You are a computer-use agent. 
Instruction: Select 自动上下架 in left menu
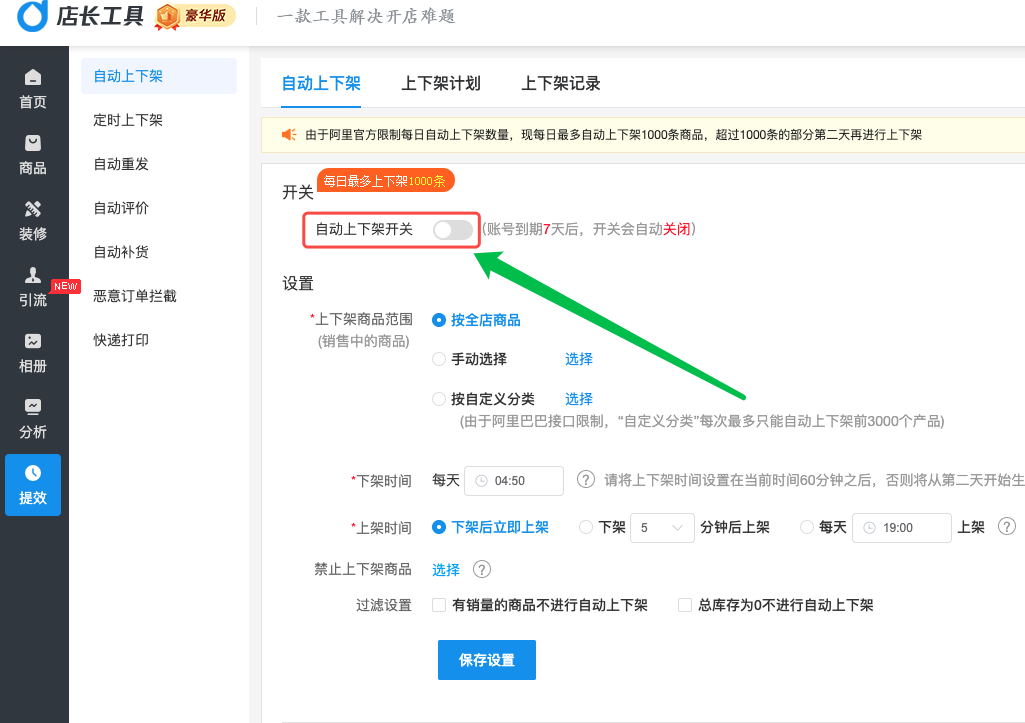click(x=159, y=76)
